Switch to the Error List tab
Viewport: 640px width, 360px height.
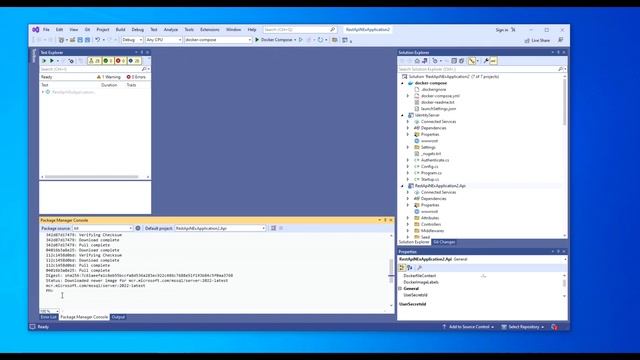click(x=49, y=317)
